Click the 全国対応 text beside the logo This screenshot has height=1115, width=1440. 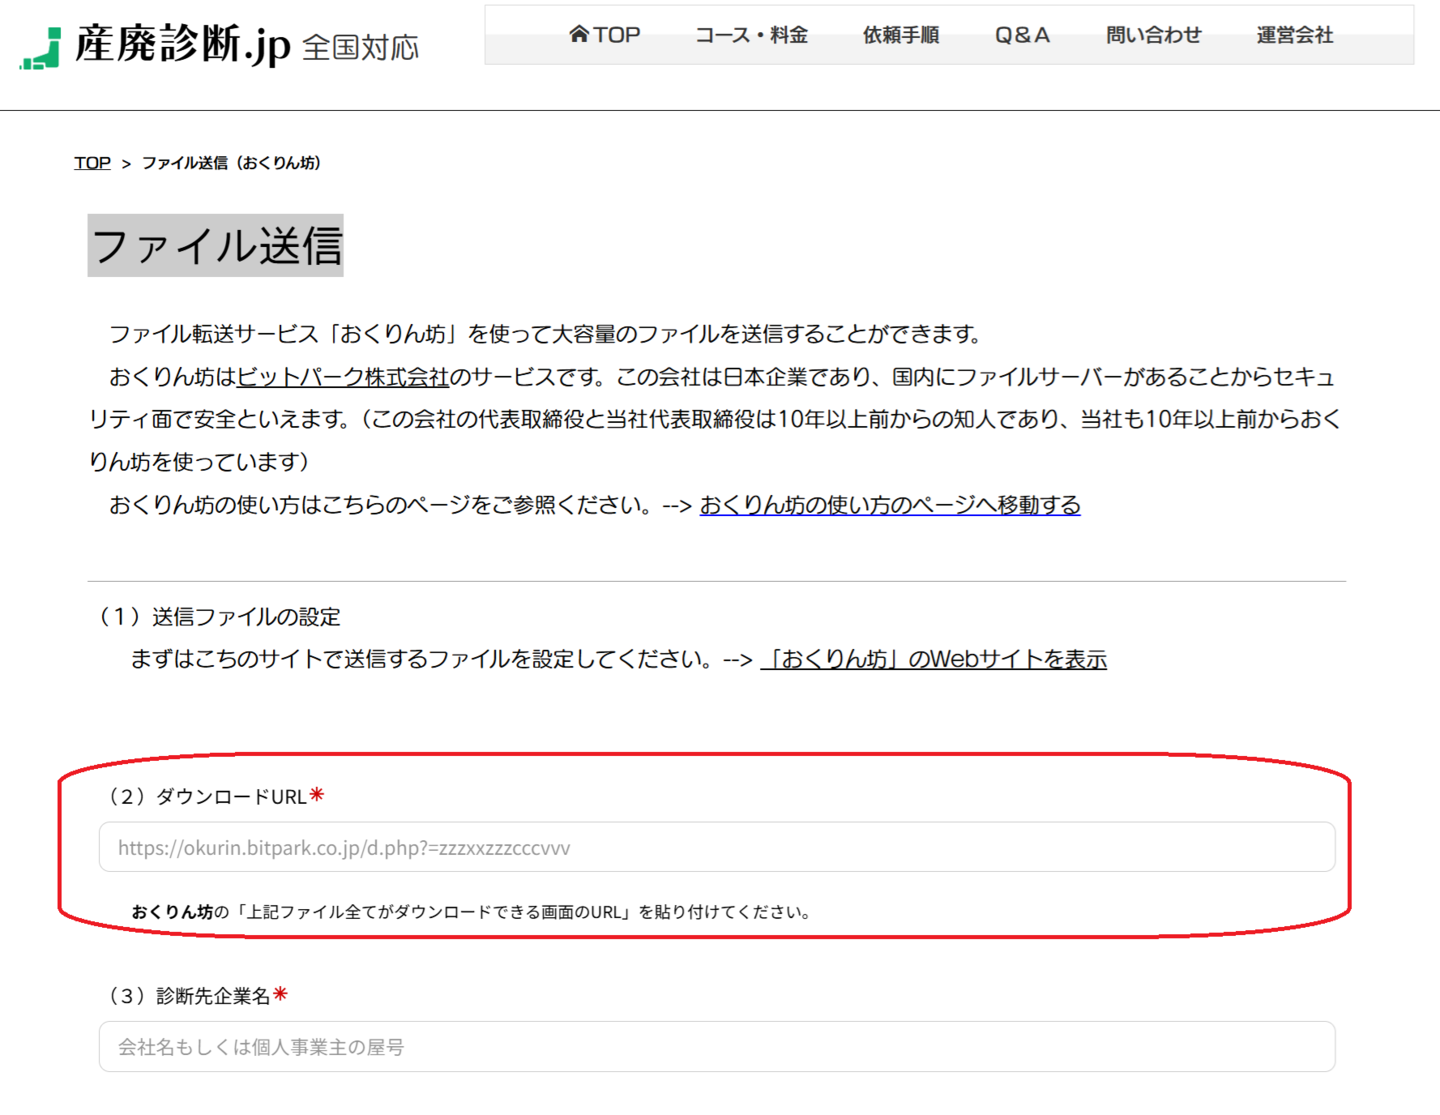point(360,48)
